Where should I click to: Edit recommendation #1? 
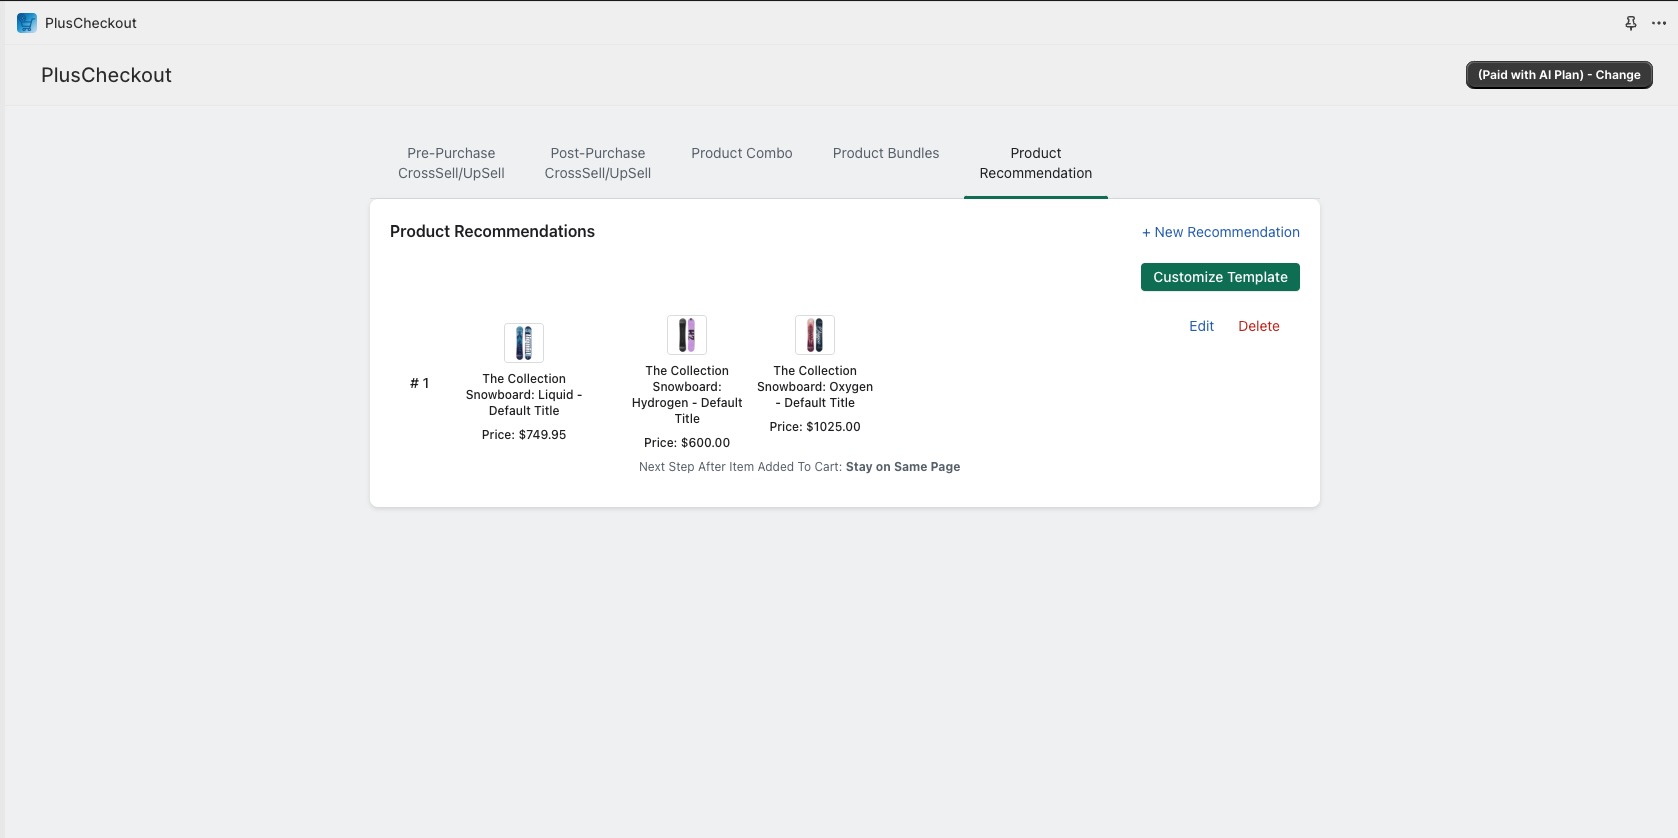1201,326
